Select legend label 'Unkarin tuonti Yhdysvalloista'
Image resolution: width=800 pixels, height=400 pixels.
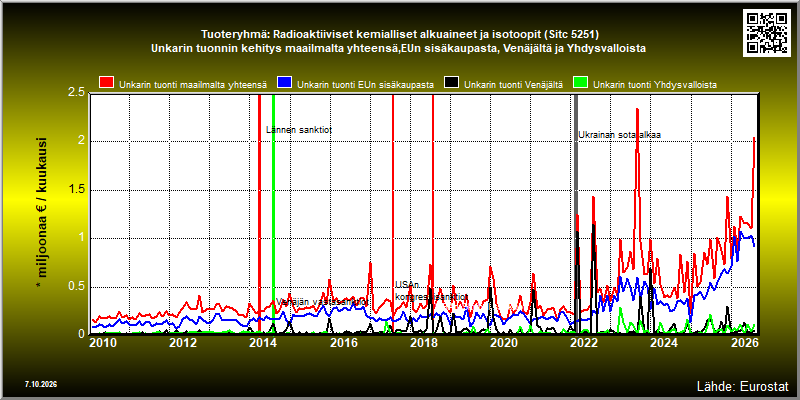(x=655, y=85)
